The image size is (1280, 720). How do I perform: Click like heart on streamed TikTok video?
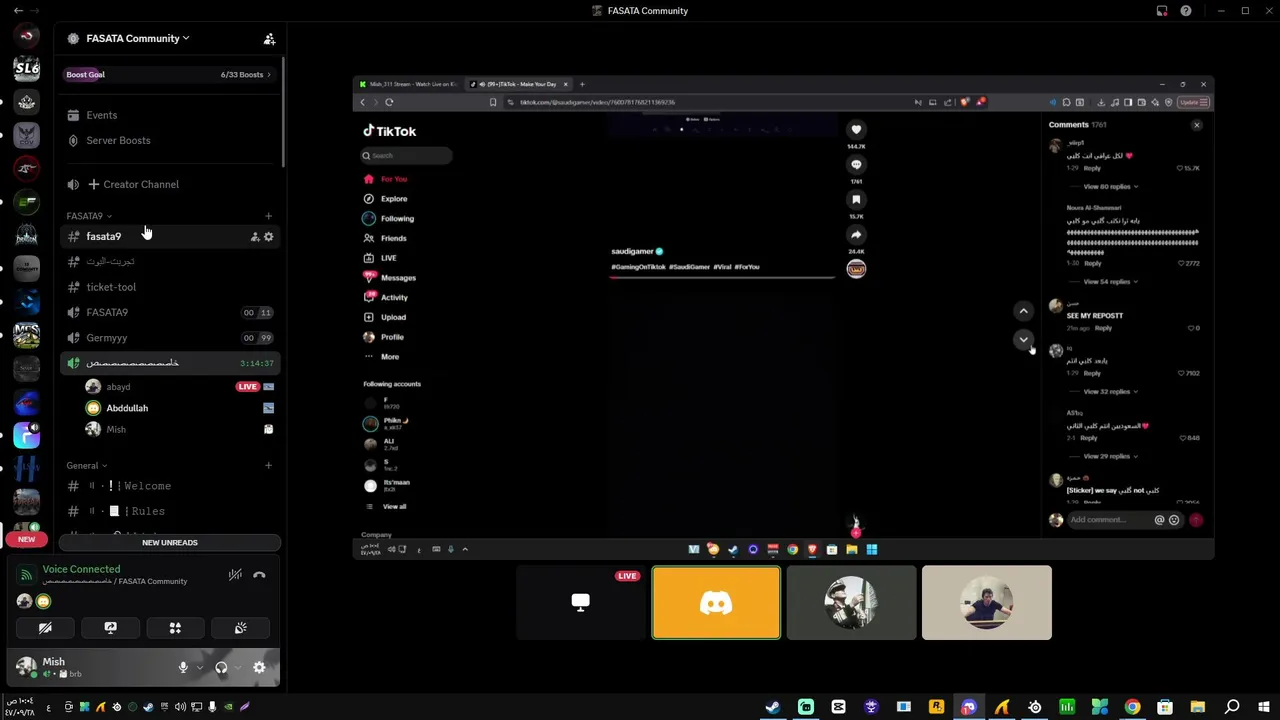[856, 130]
